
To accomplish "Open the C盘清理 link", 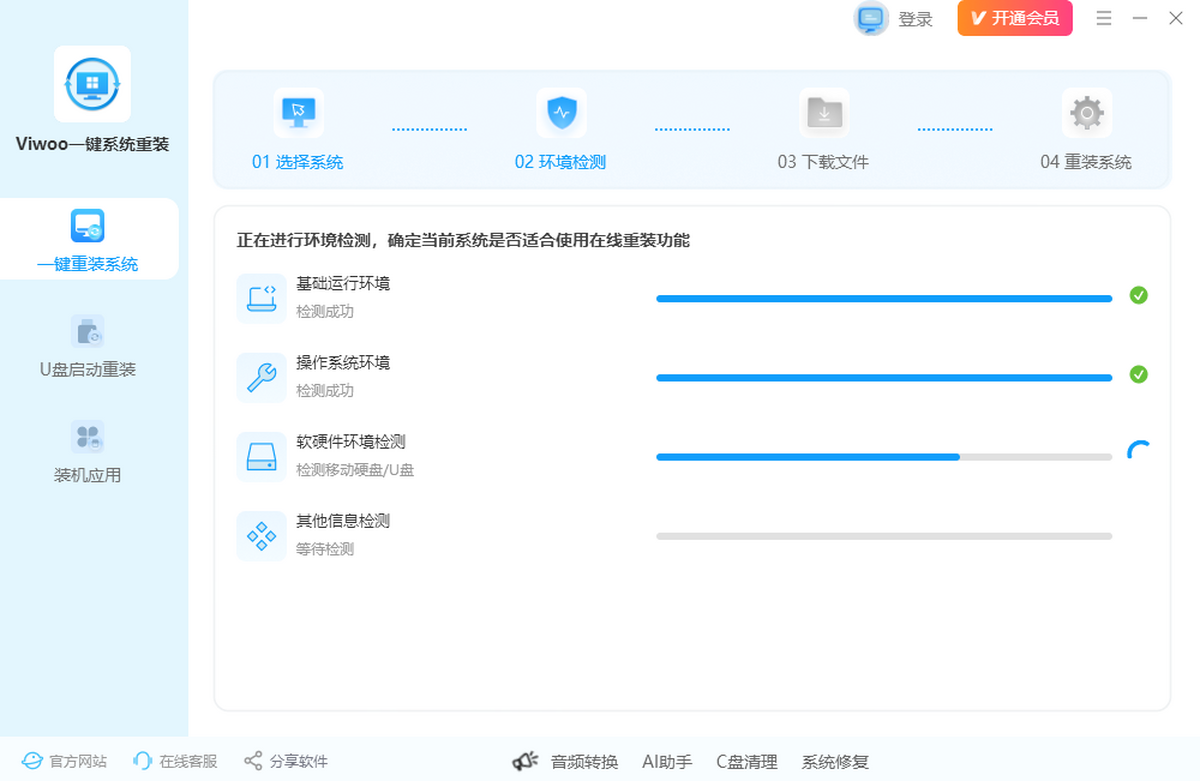I will pos(747,762).
